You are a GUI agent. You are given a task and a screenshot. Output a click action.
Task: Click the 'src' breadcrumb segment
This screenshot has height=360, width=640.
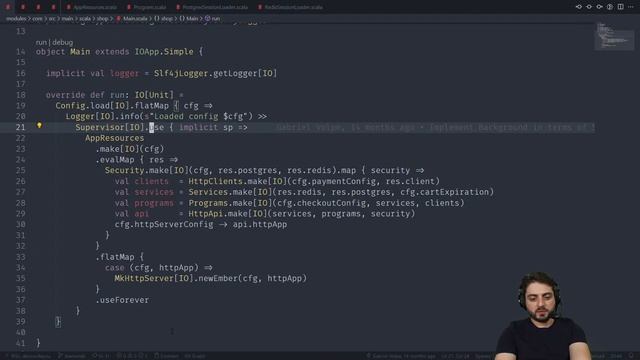click(x=52, y=18)
